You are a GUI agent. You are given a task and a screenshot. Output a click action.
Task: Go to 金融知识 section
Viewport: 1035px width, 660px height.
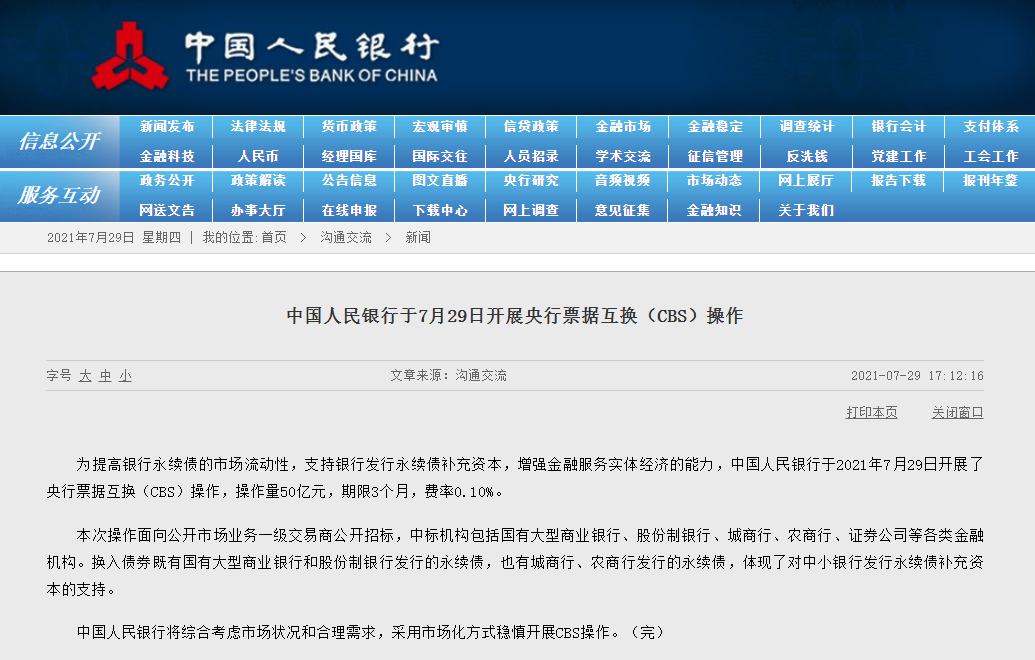click(715, 211)
